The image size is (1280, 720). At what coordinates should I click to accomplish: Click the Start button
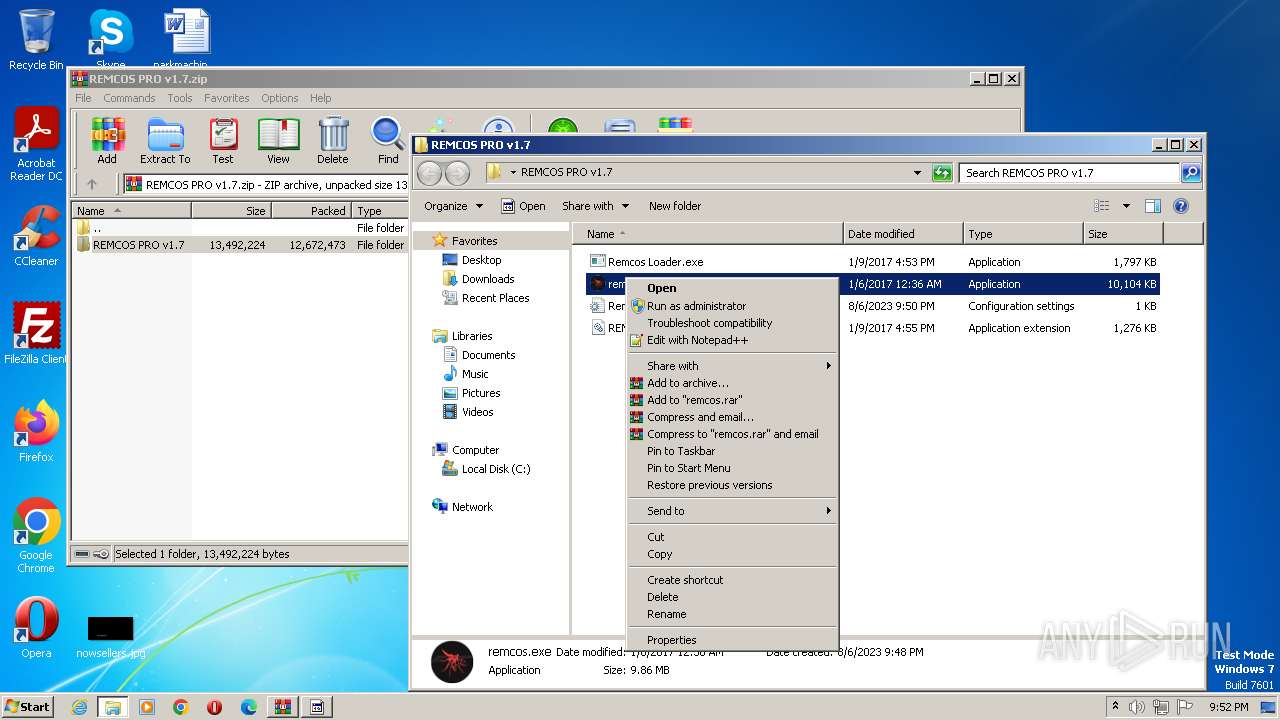pyautogui.click(x=28, y=707)
